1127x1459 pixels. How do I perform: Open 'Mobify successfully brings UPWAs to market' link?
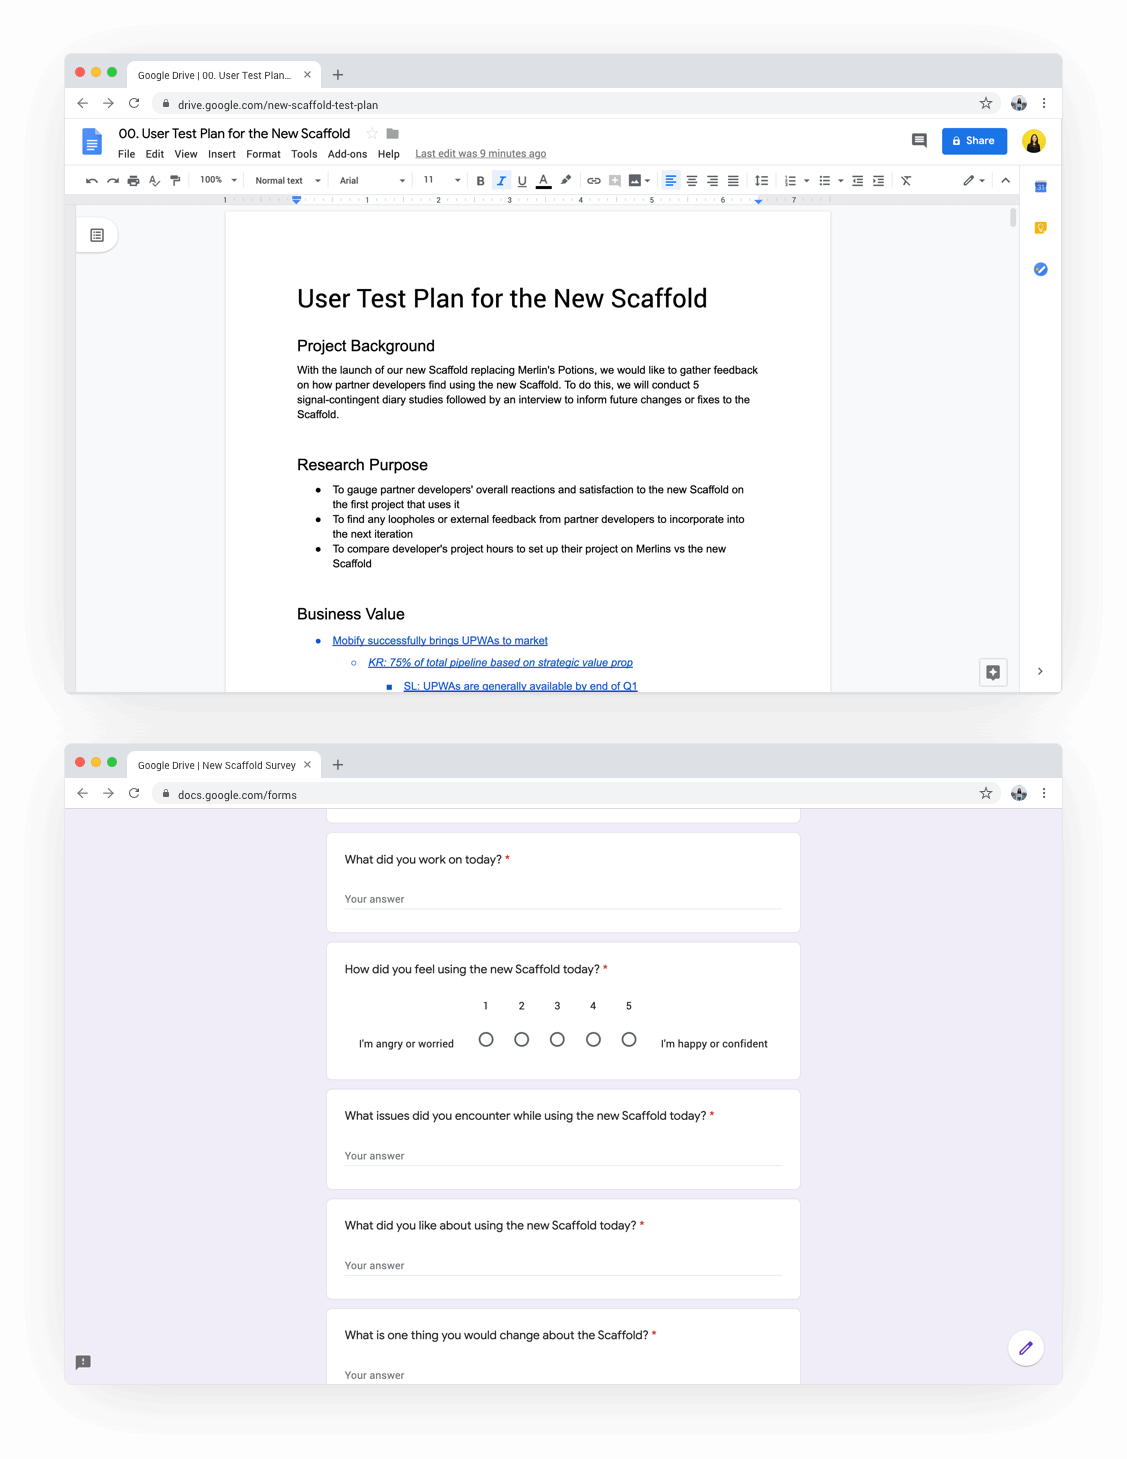[440, 641]
